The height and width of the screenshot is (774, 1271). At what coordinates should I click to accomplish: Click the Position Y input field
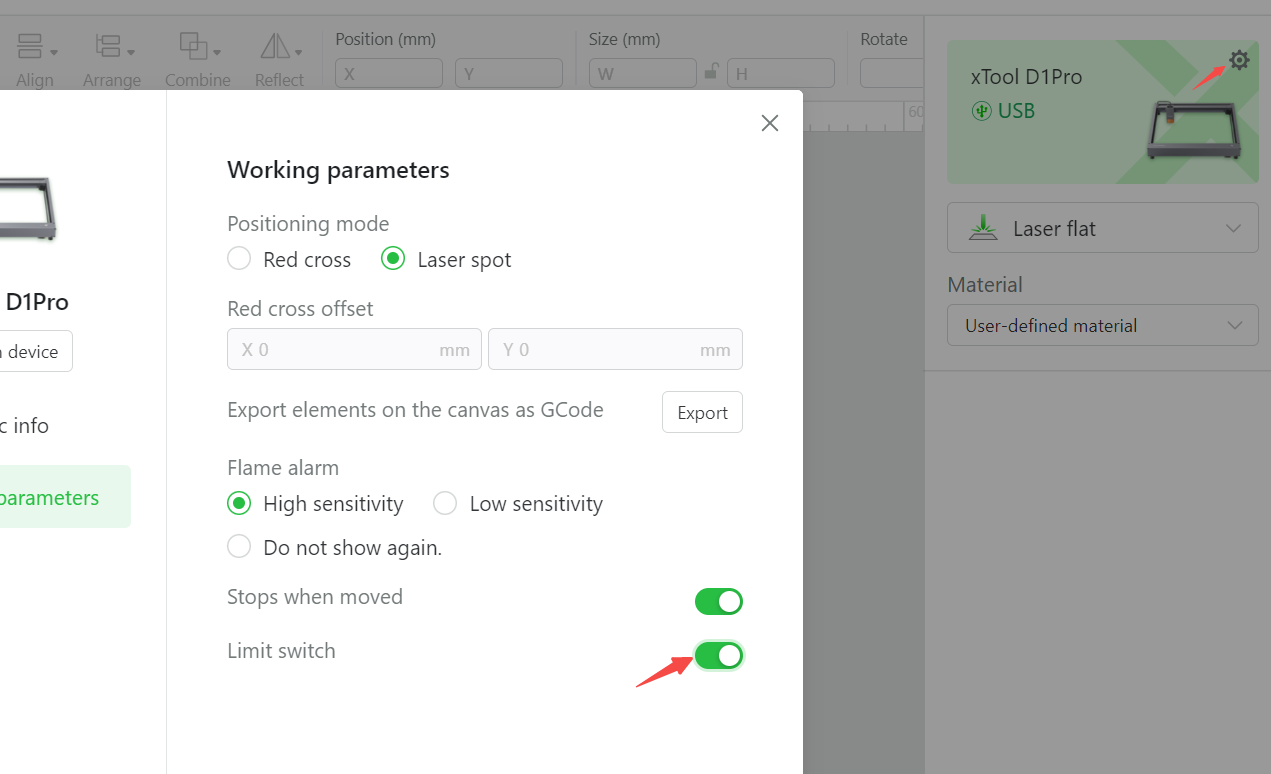[509, 73]
